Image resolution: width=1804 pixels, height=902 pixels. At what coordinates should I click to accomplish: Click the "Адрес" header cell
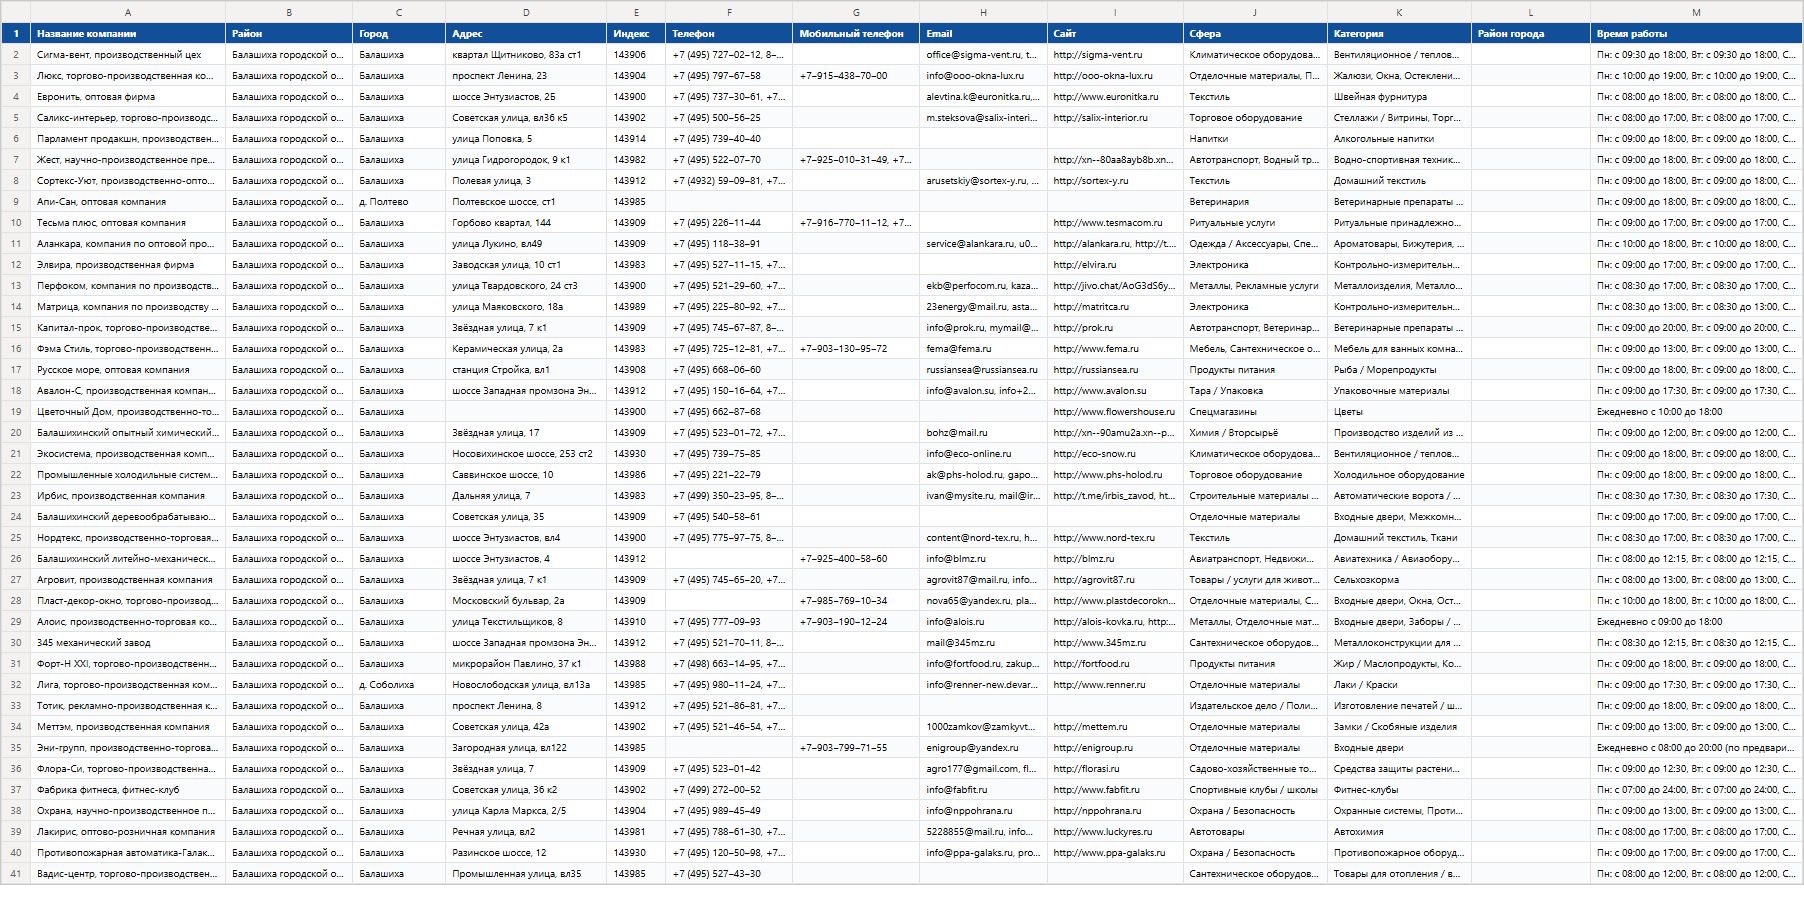pos(526,34)
